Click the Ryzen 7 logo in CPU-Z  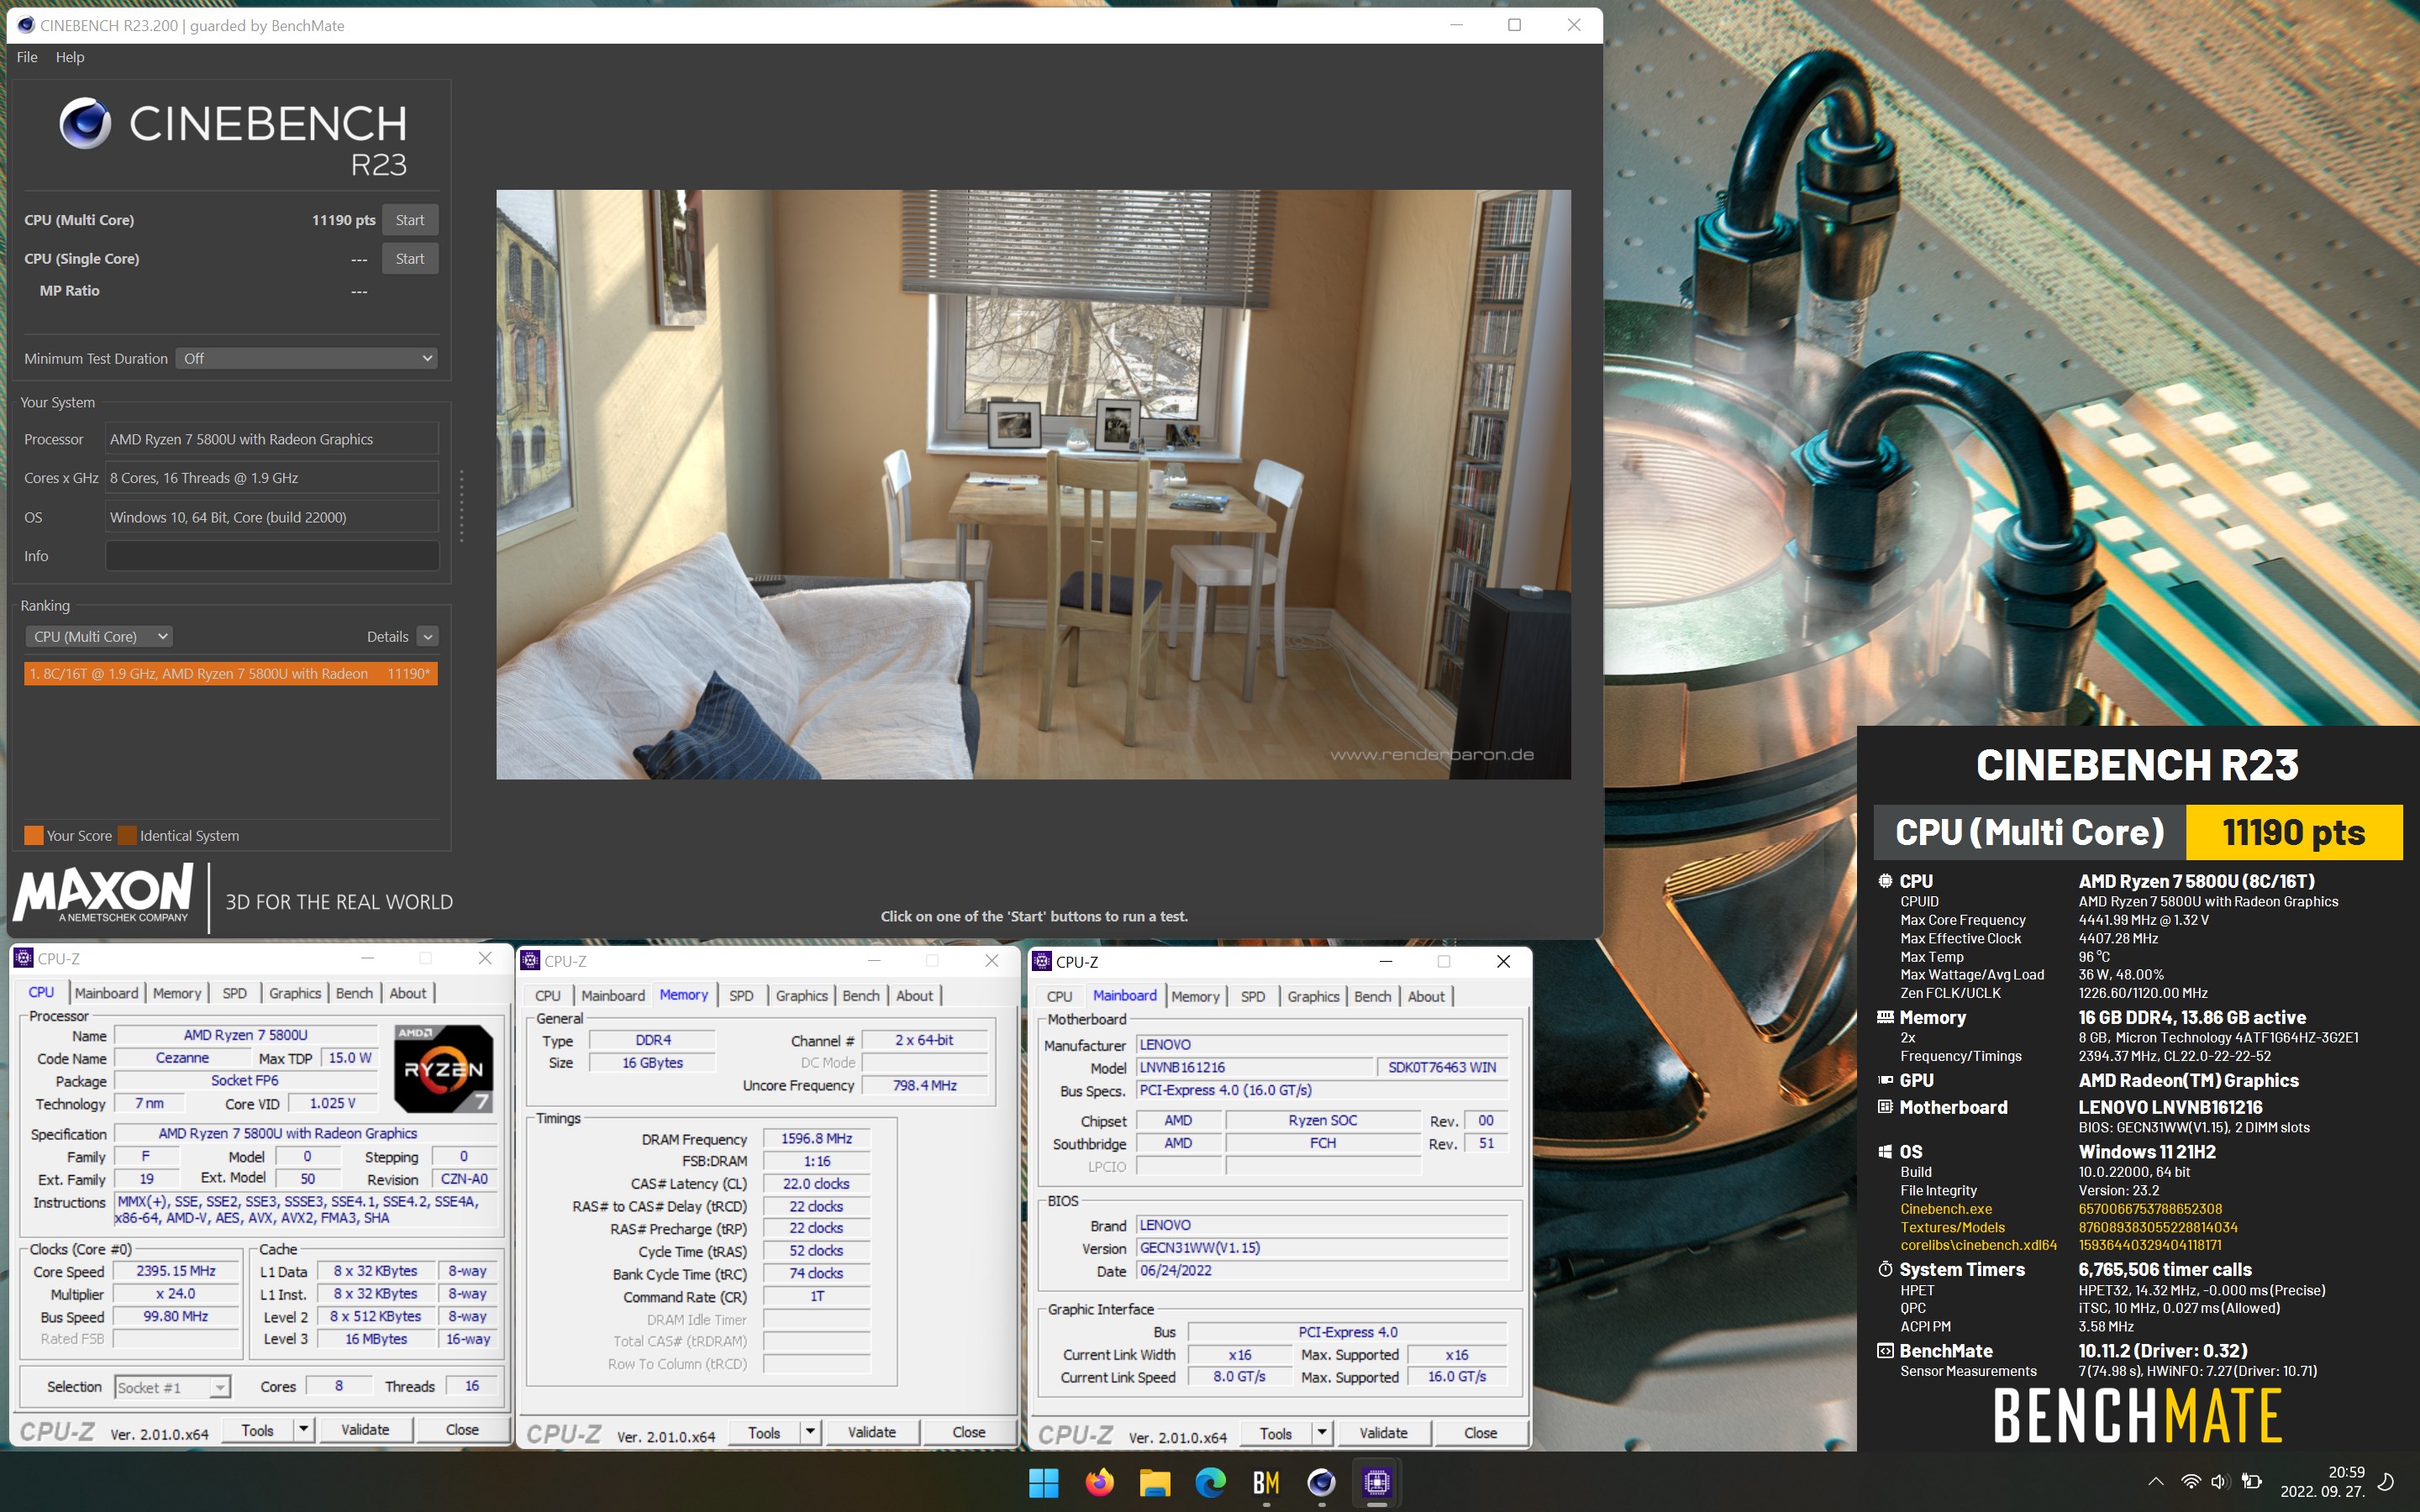443,1068
